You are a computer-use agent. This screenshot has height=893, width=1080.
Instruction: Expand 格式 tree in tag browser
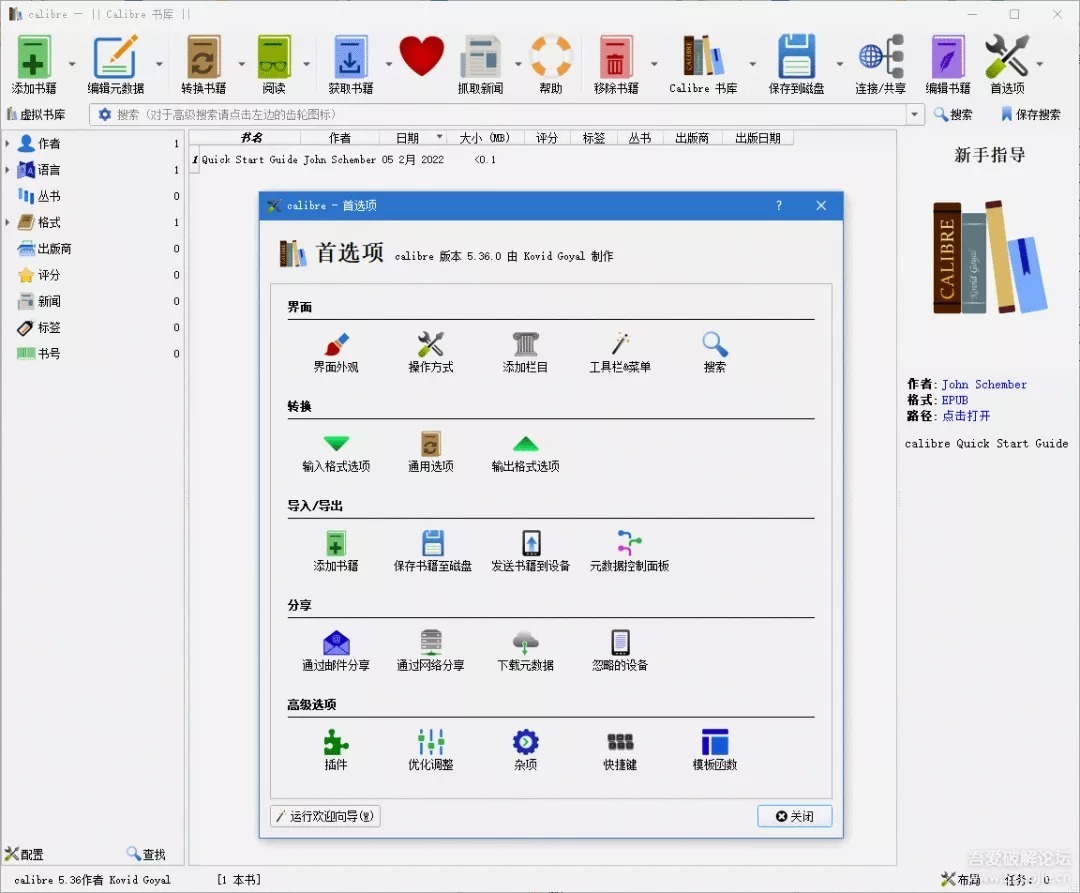(x=8, y=222)
